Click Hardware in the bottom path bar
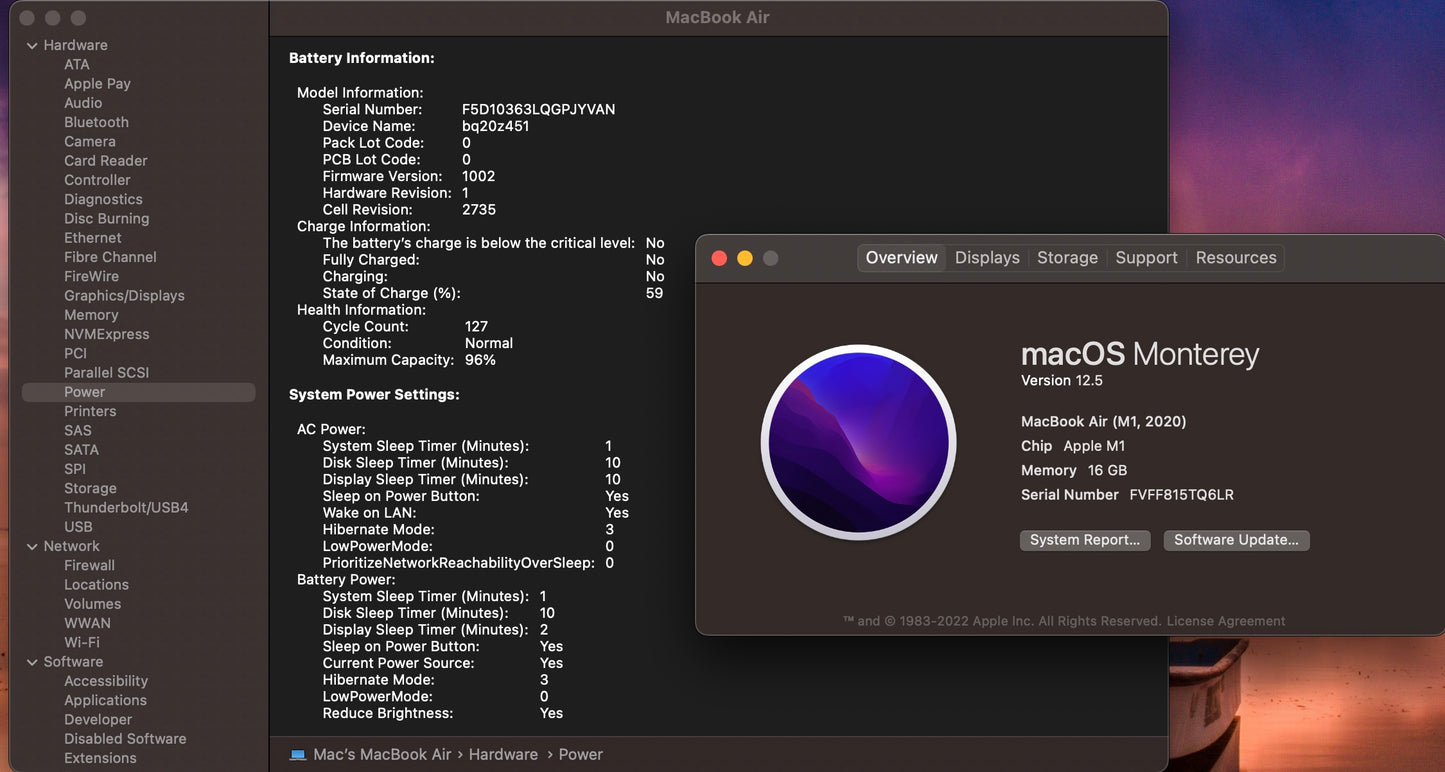This screenshot has height=772, width=1445. (x=503, y=755)
